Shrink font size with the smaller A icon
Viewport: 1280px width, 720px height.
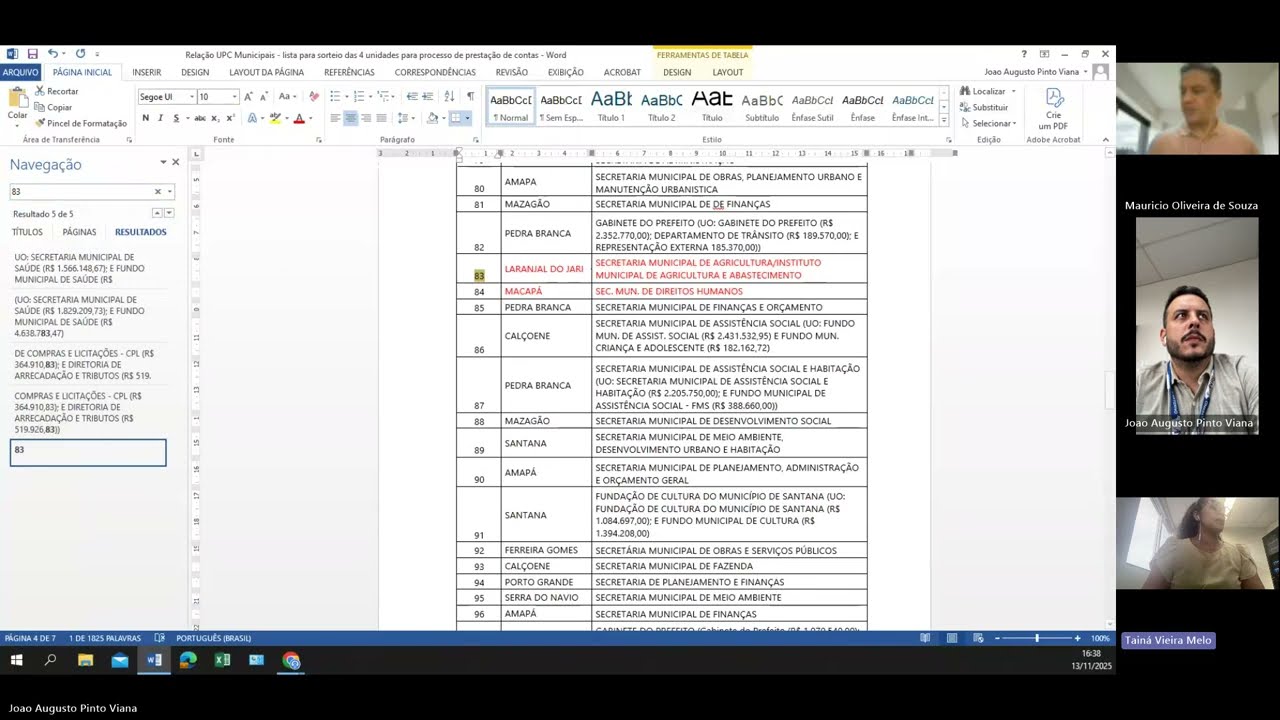point(263,97)
